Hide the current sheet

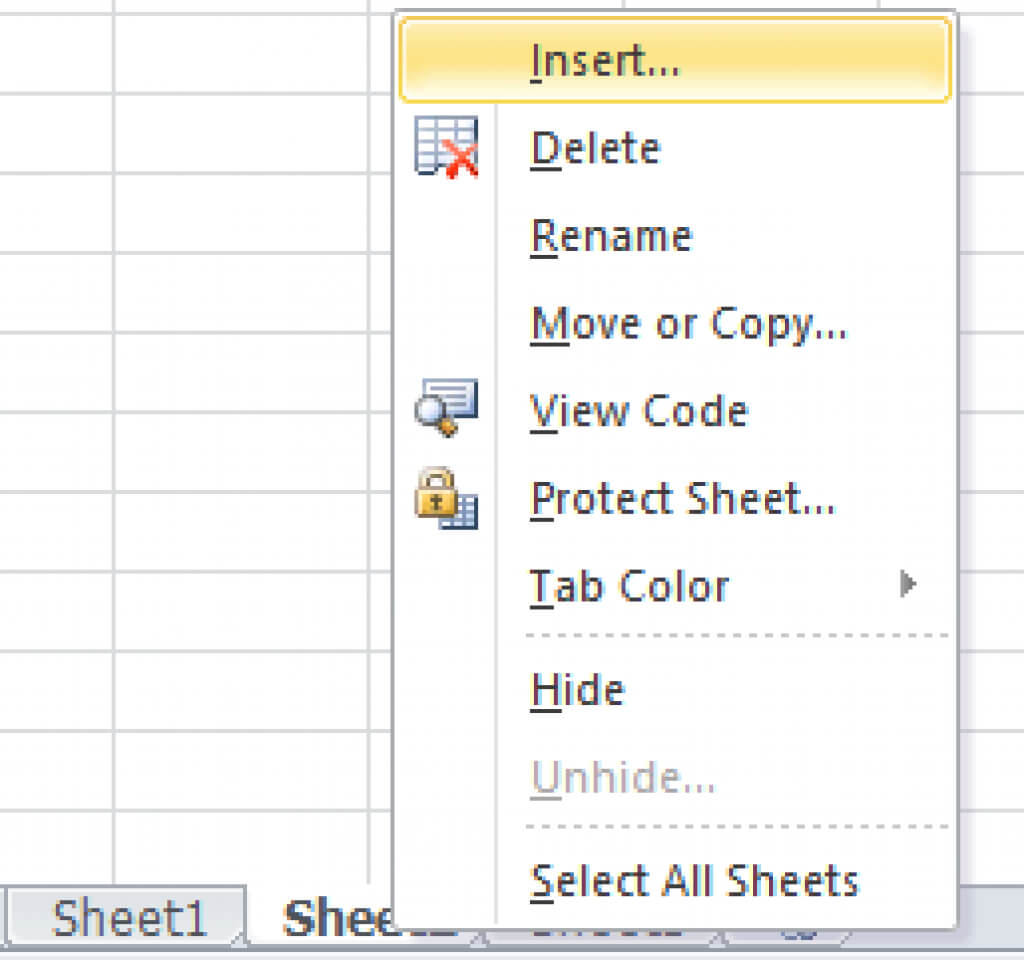[578, 690]
